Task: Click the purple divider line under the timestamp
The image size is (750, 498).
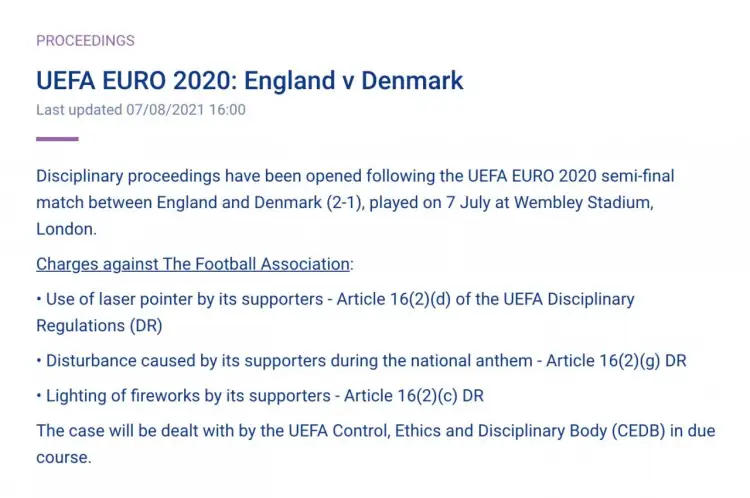Action: coord(57,139)
